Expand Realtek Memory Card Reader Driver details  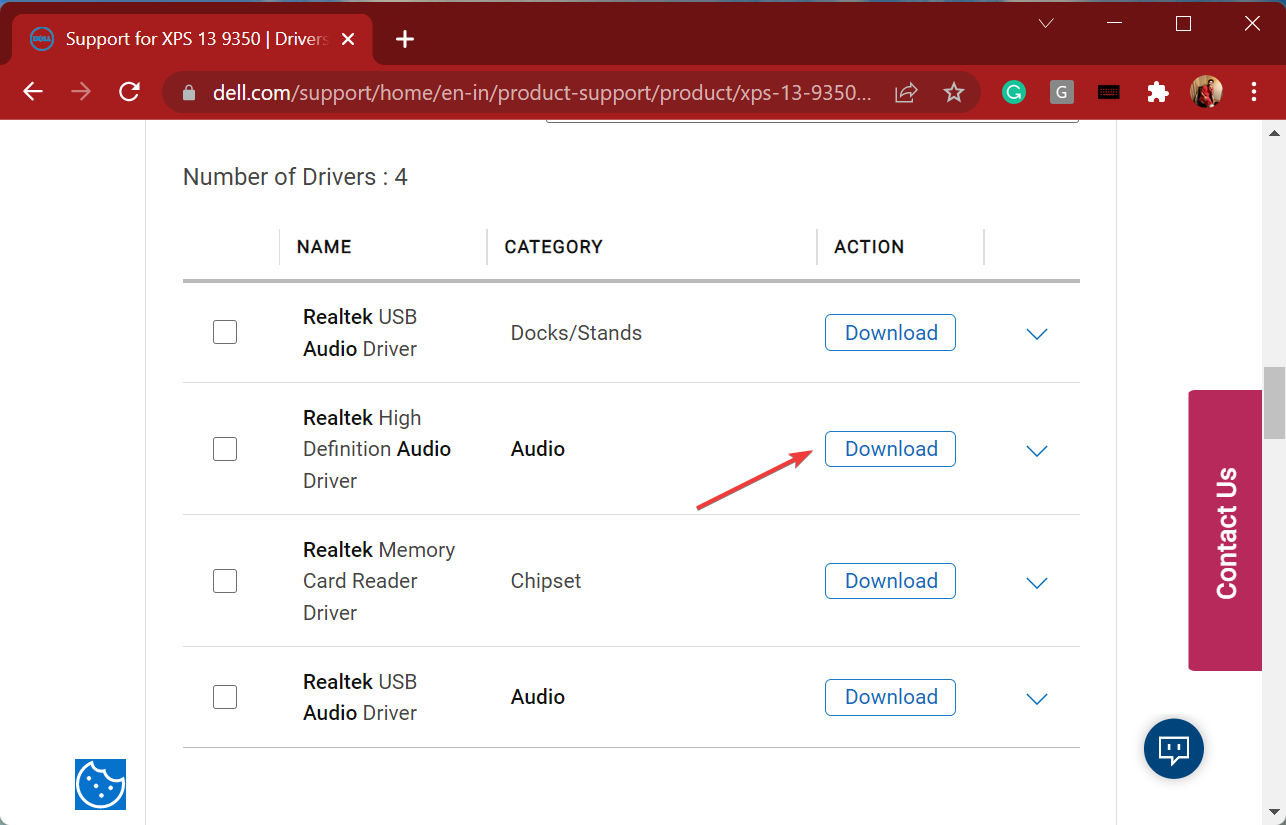[x=1037, y=583]
